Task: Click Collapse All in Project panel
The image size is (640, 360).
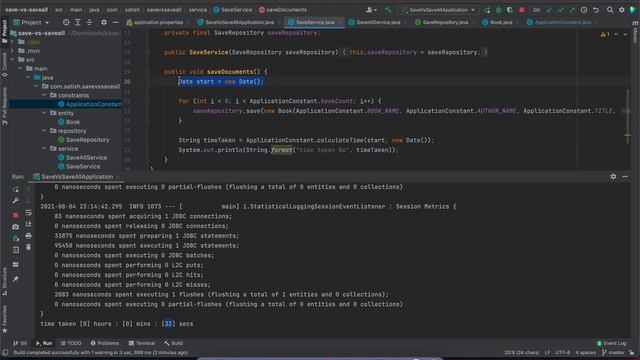Action: 89,22
